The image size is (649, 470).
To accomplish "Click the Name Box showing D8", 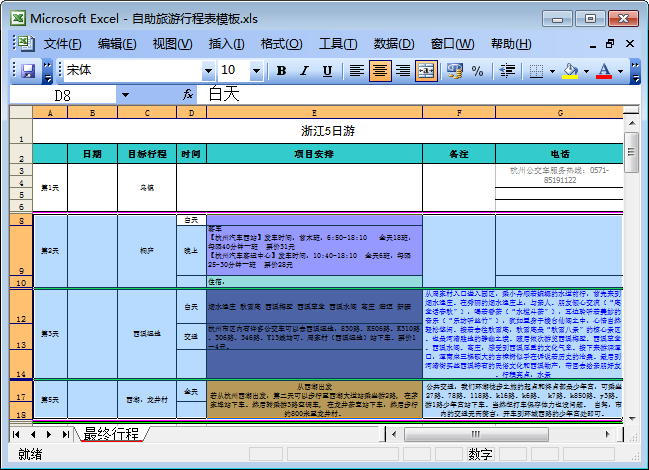I will point(63,95).
